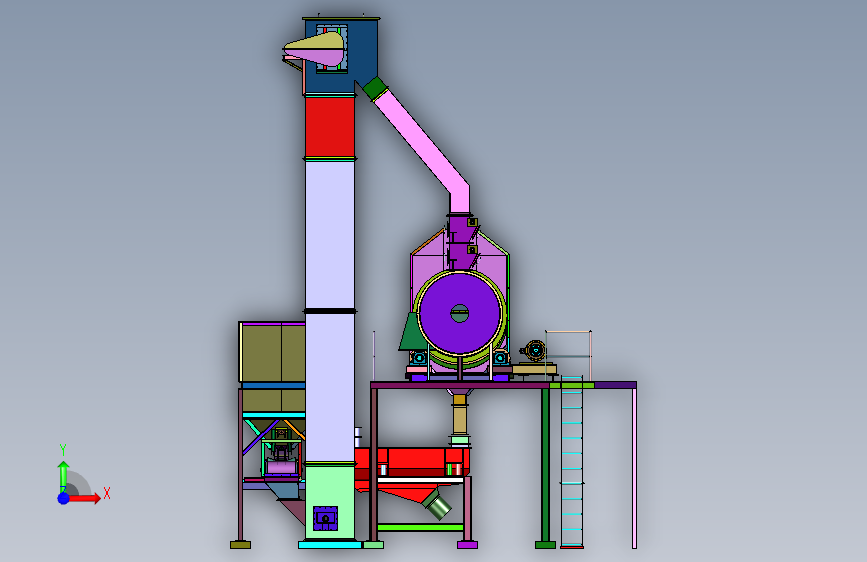This screenshot has width=867, height=562.
Task: Select the cone-shaped discharge spout at the elevator head
Action: tap(315, 49)
